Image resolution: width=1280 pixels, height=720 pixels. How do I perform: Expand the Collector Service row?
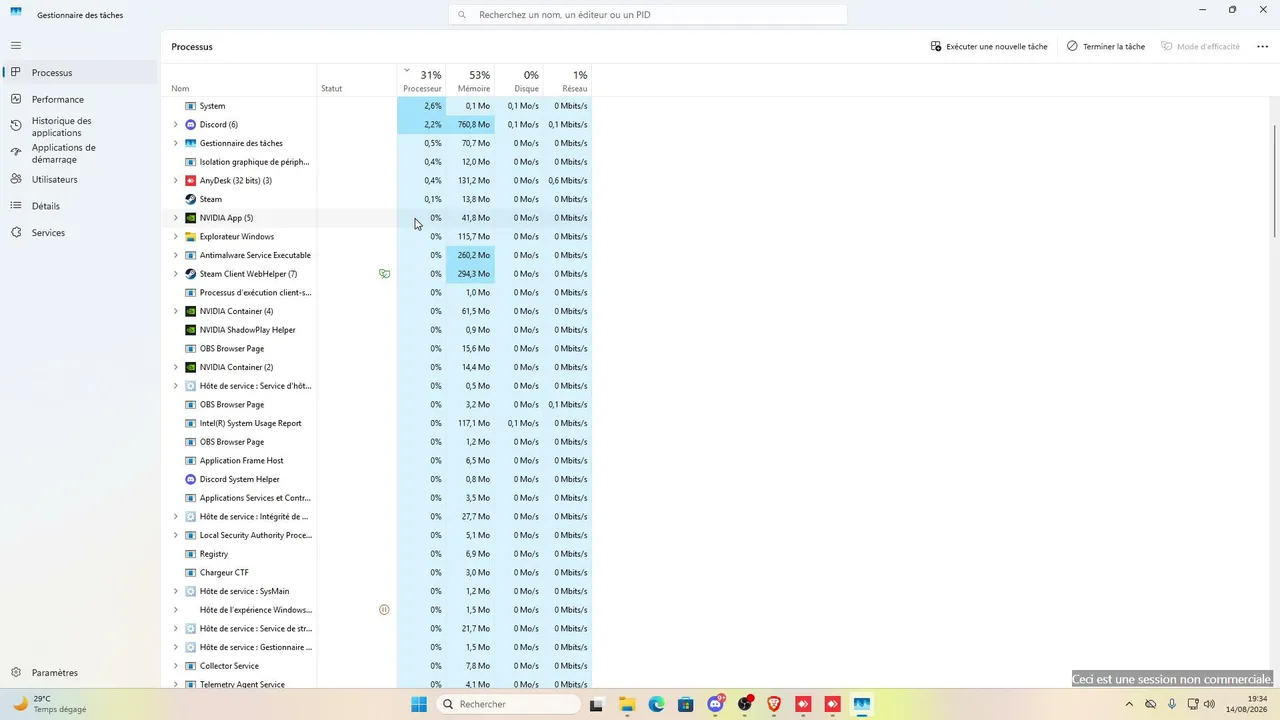(x=176, y=666)
